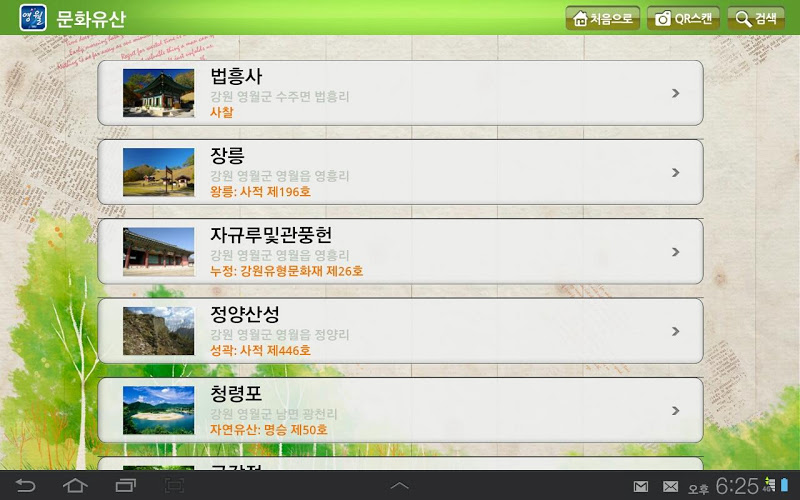Click the 문화유산 page title
The image size is (800, 500).
pos(90,19)
